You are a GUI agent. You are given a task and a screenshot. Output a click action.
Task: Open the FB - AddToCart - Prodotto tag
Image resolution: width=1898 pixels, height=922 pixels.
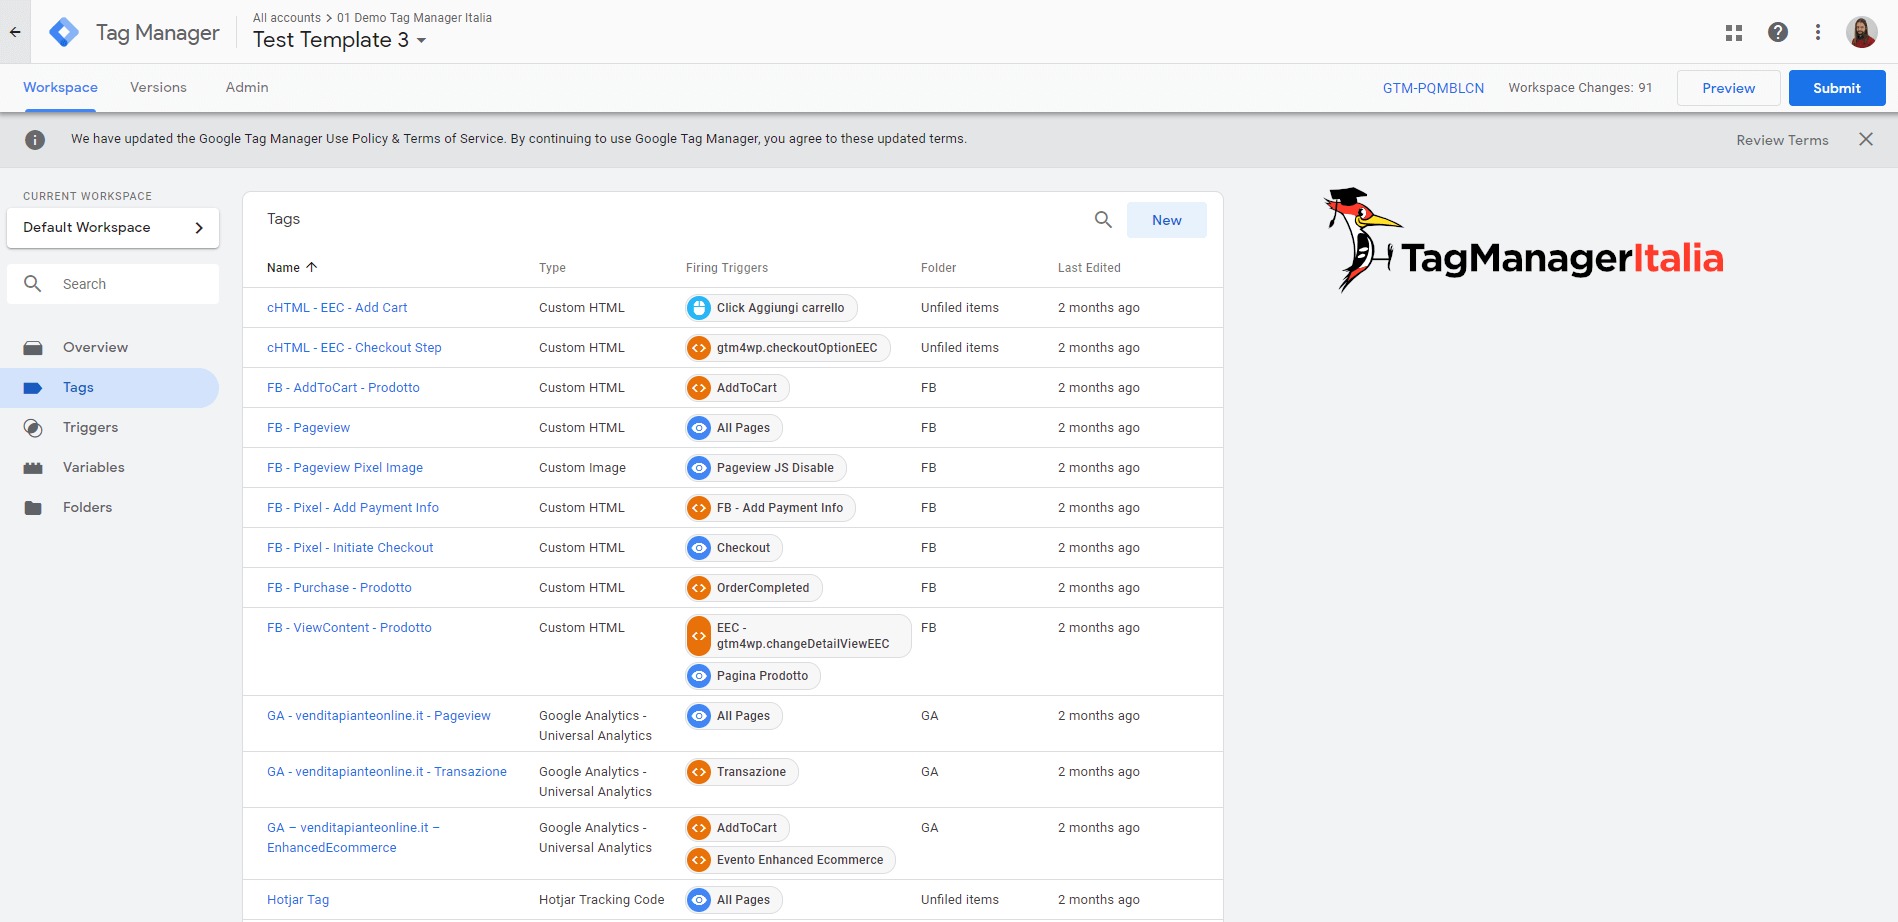(343, 388)
